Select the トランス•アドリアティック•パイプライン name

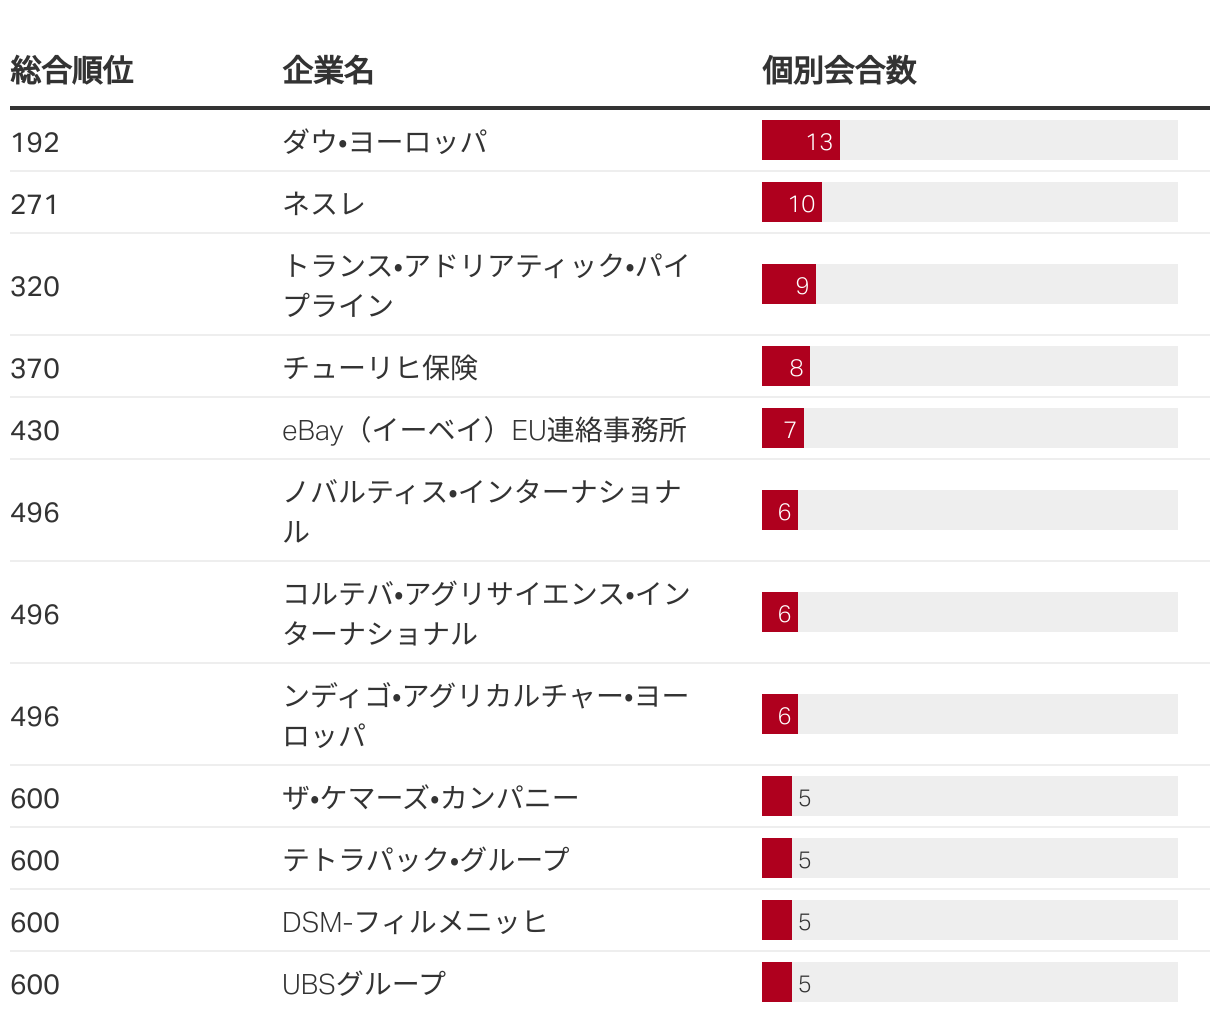point(486,285)
